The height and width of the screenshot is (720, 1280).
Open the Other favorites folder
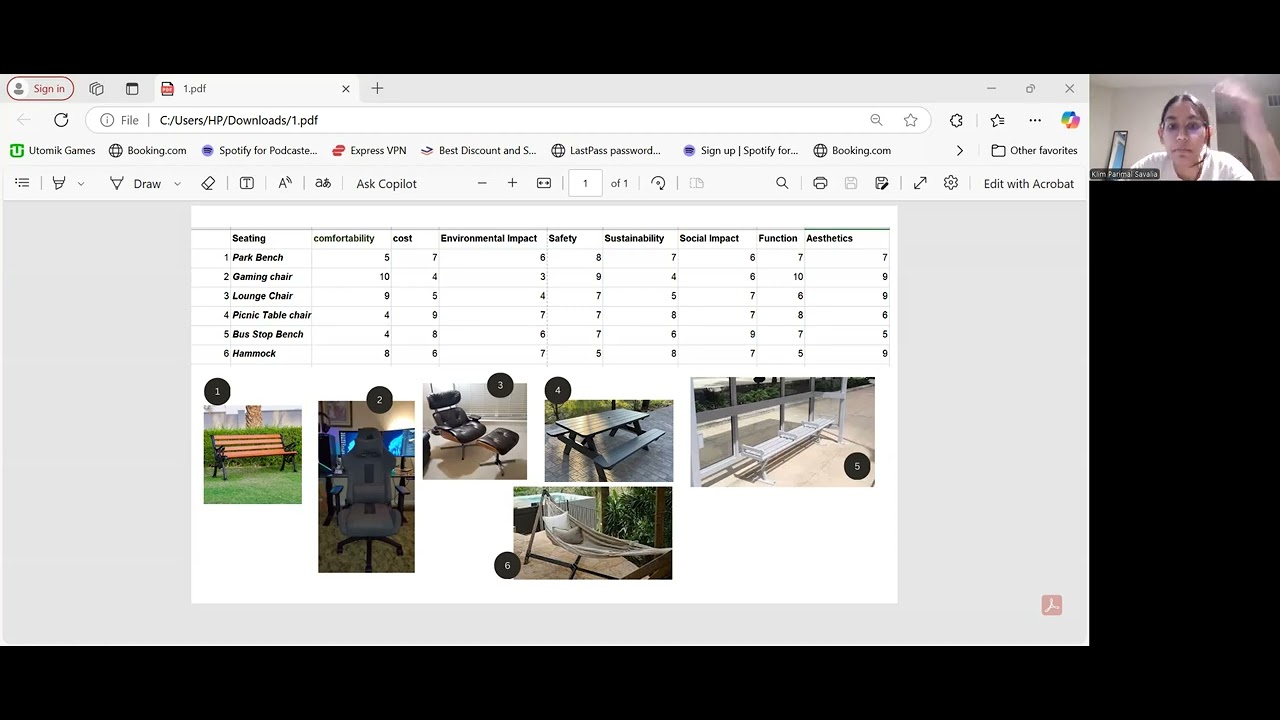point(1034,150)
